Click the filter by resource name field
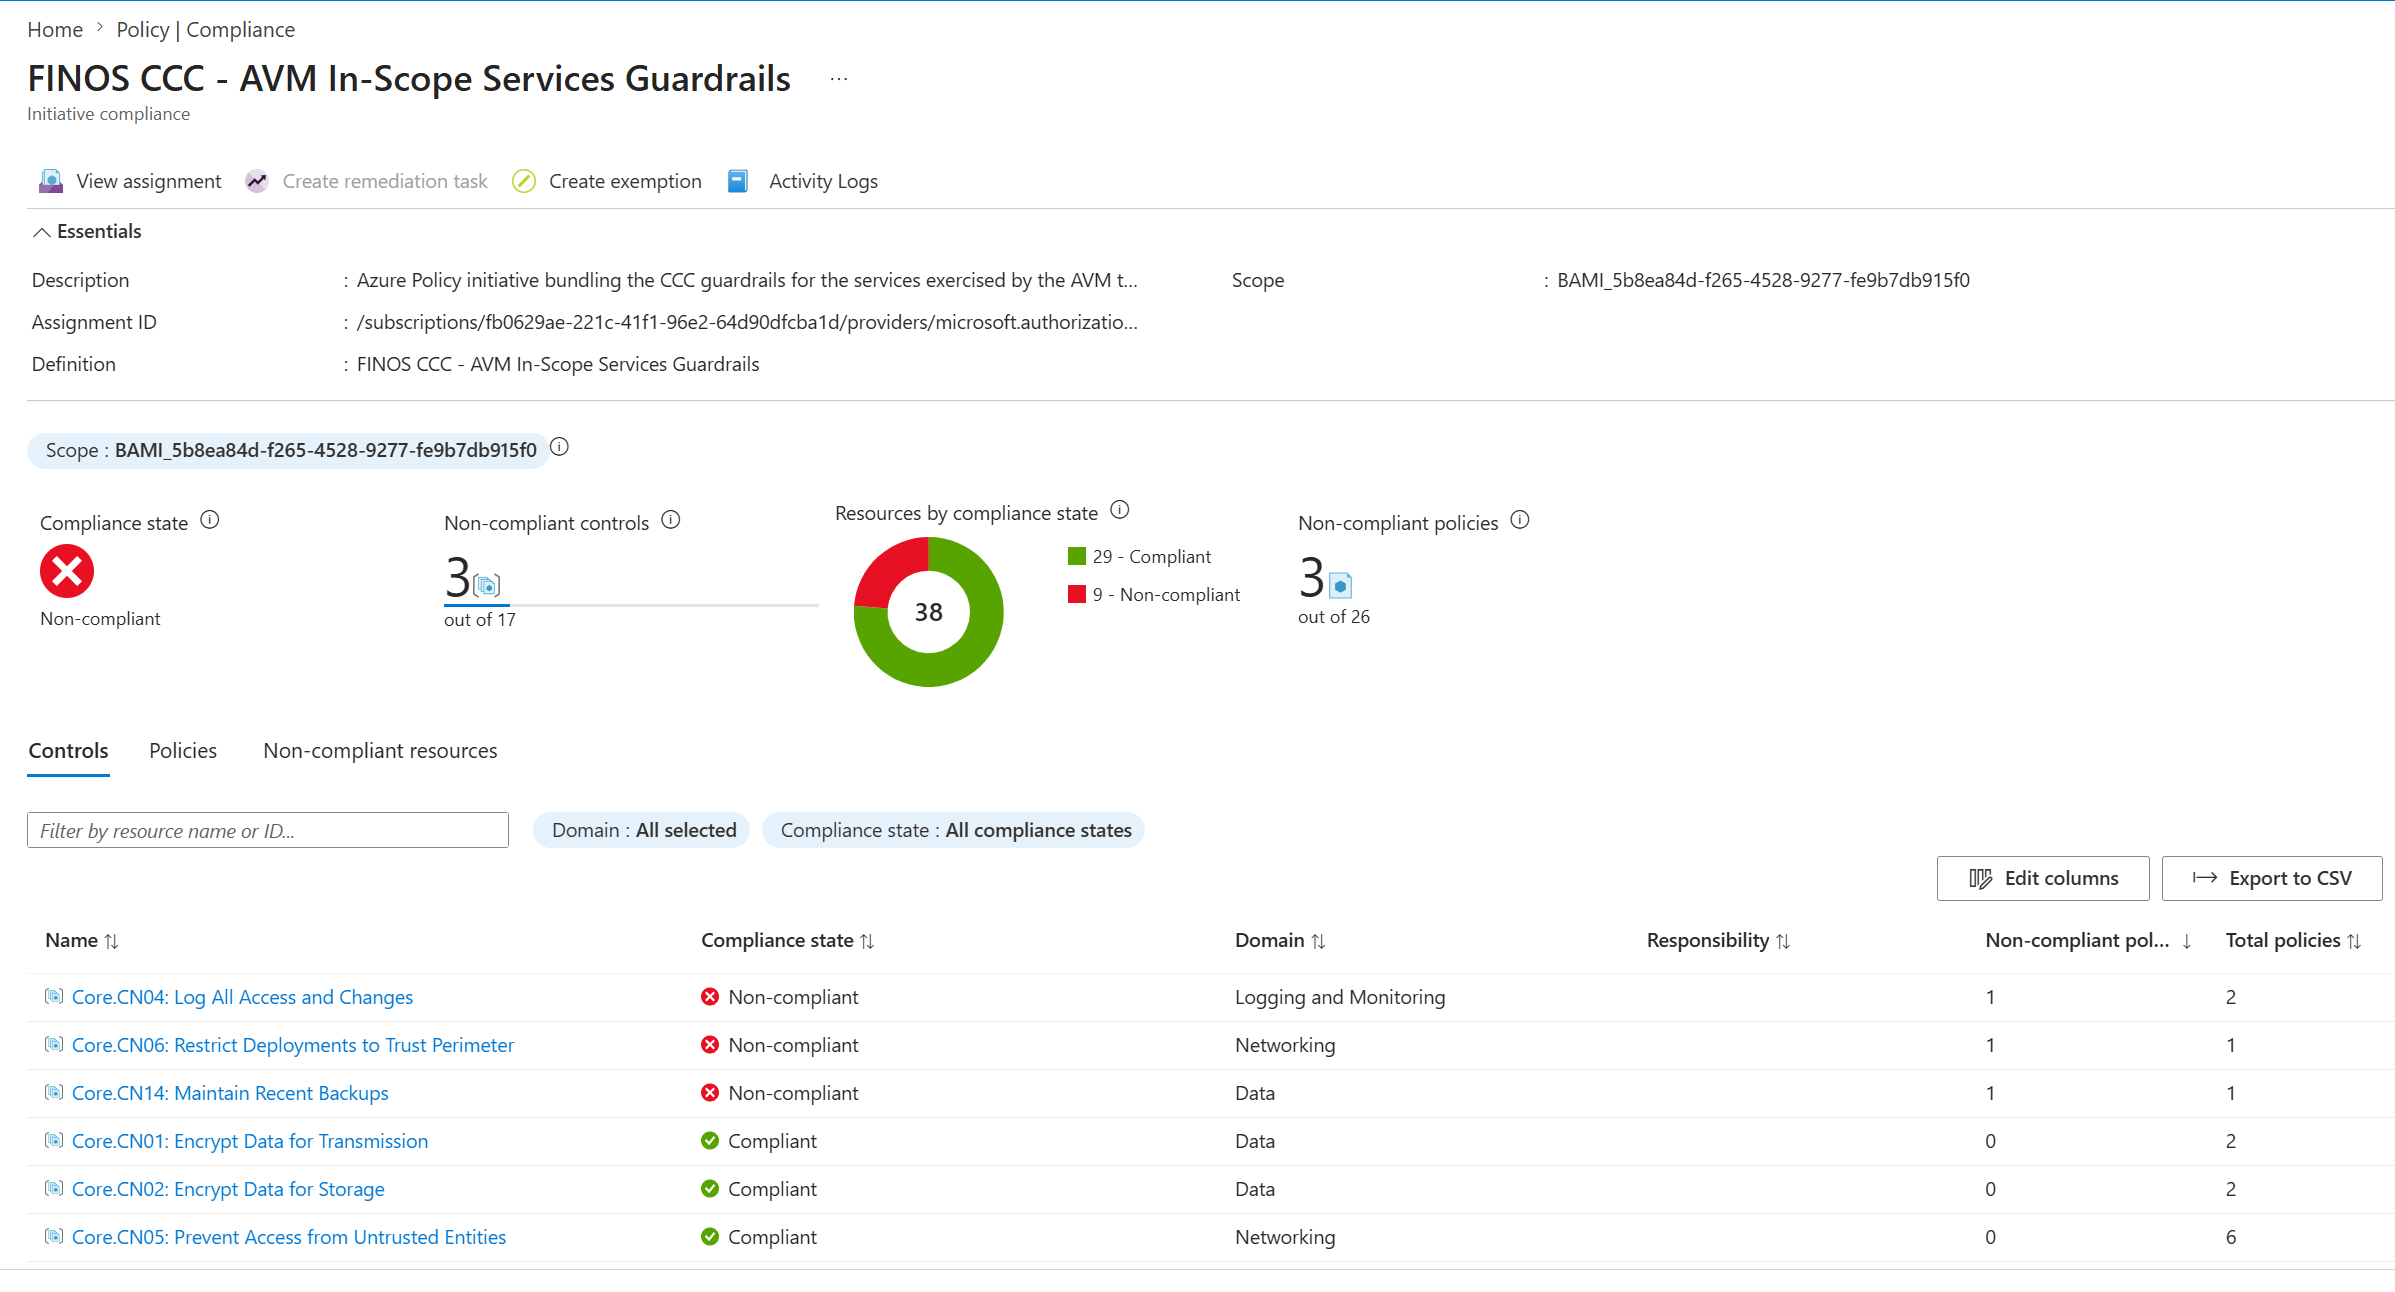This screenshot has height=1292, width=2395. [268, 830]
